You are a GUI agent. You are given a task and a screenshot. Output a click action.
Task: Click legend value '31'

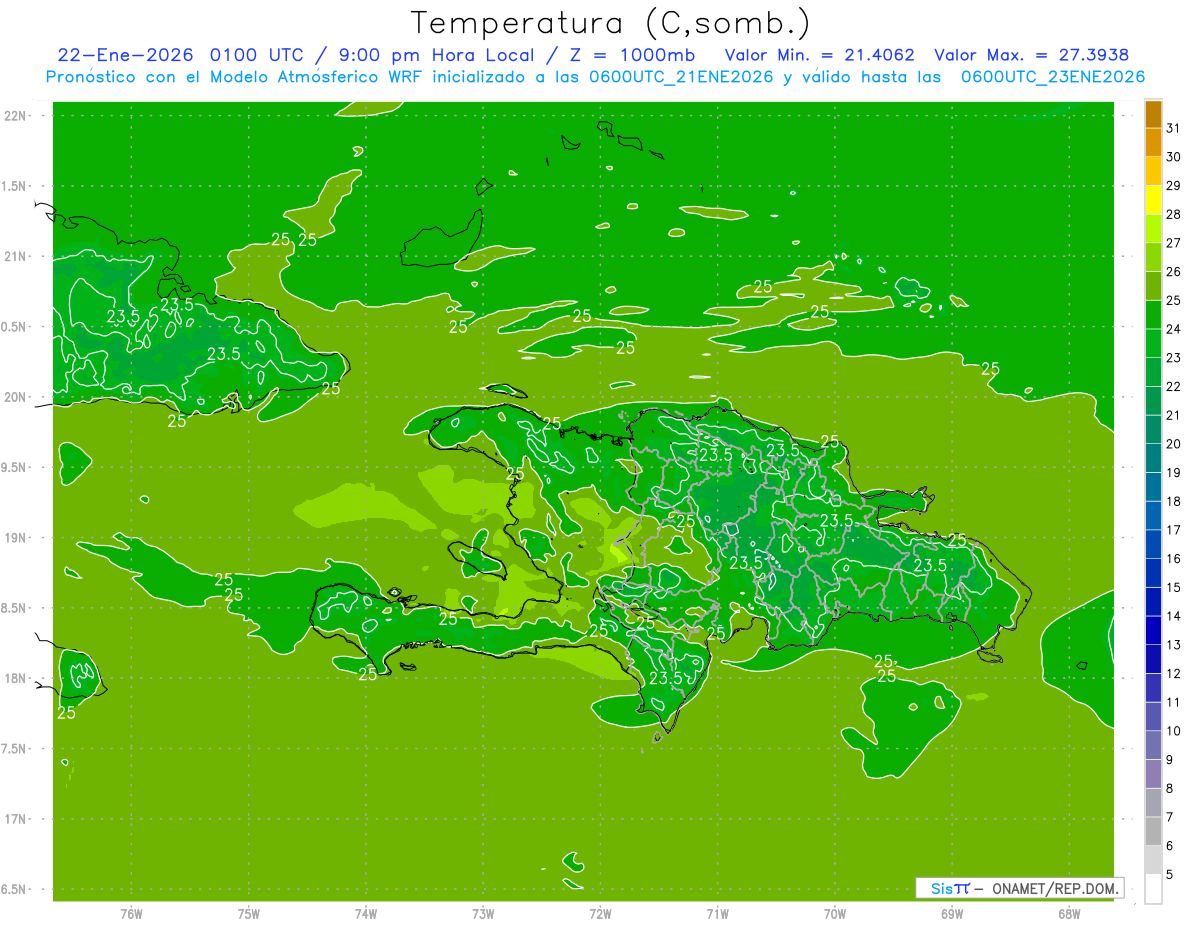pos(1173,128)
